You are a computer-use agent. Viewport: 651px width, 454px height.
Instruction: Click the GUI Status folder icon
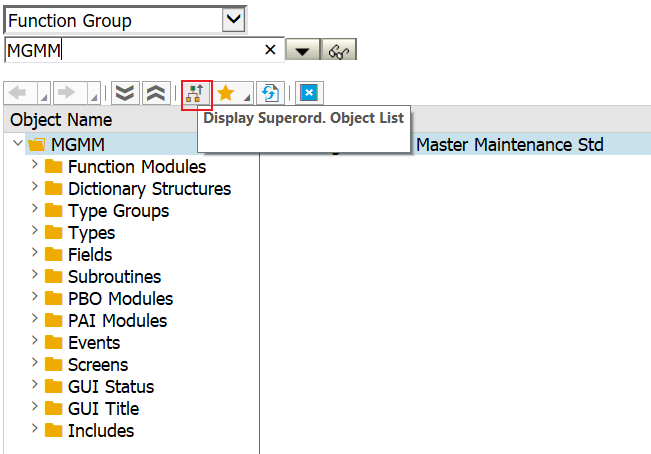coord(54,386)
